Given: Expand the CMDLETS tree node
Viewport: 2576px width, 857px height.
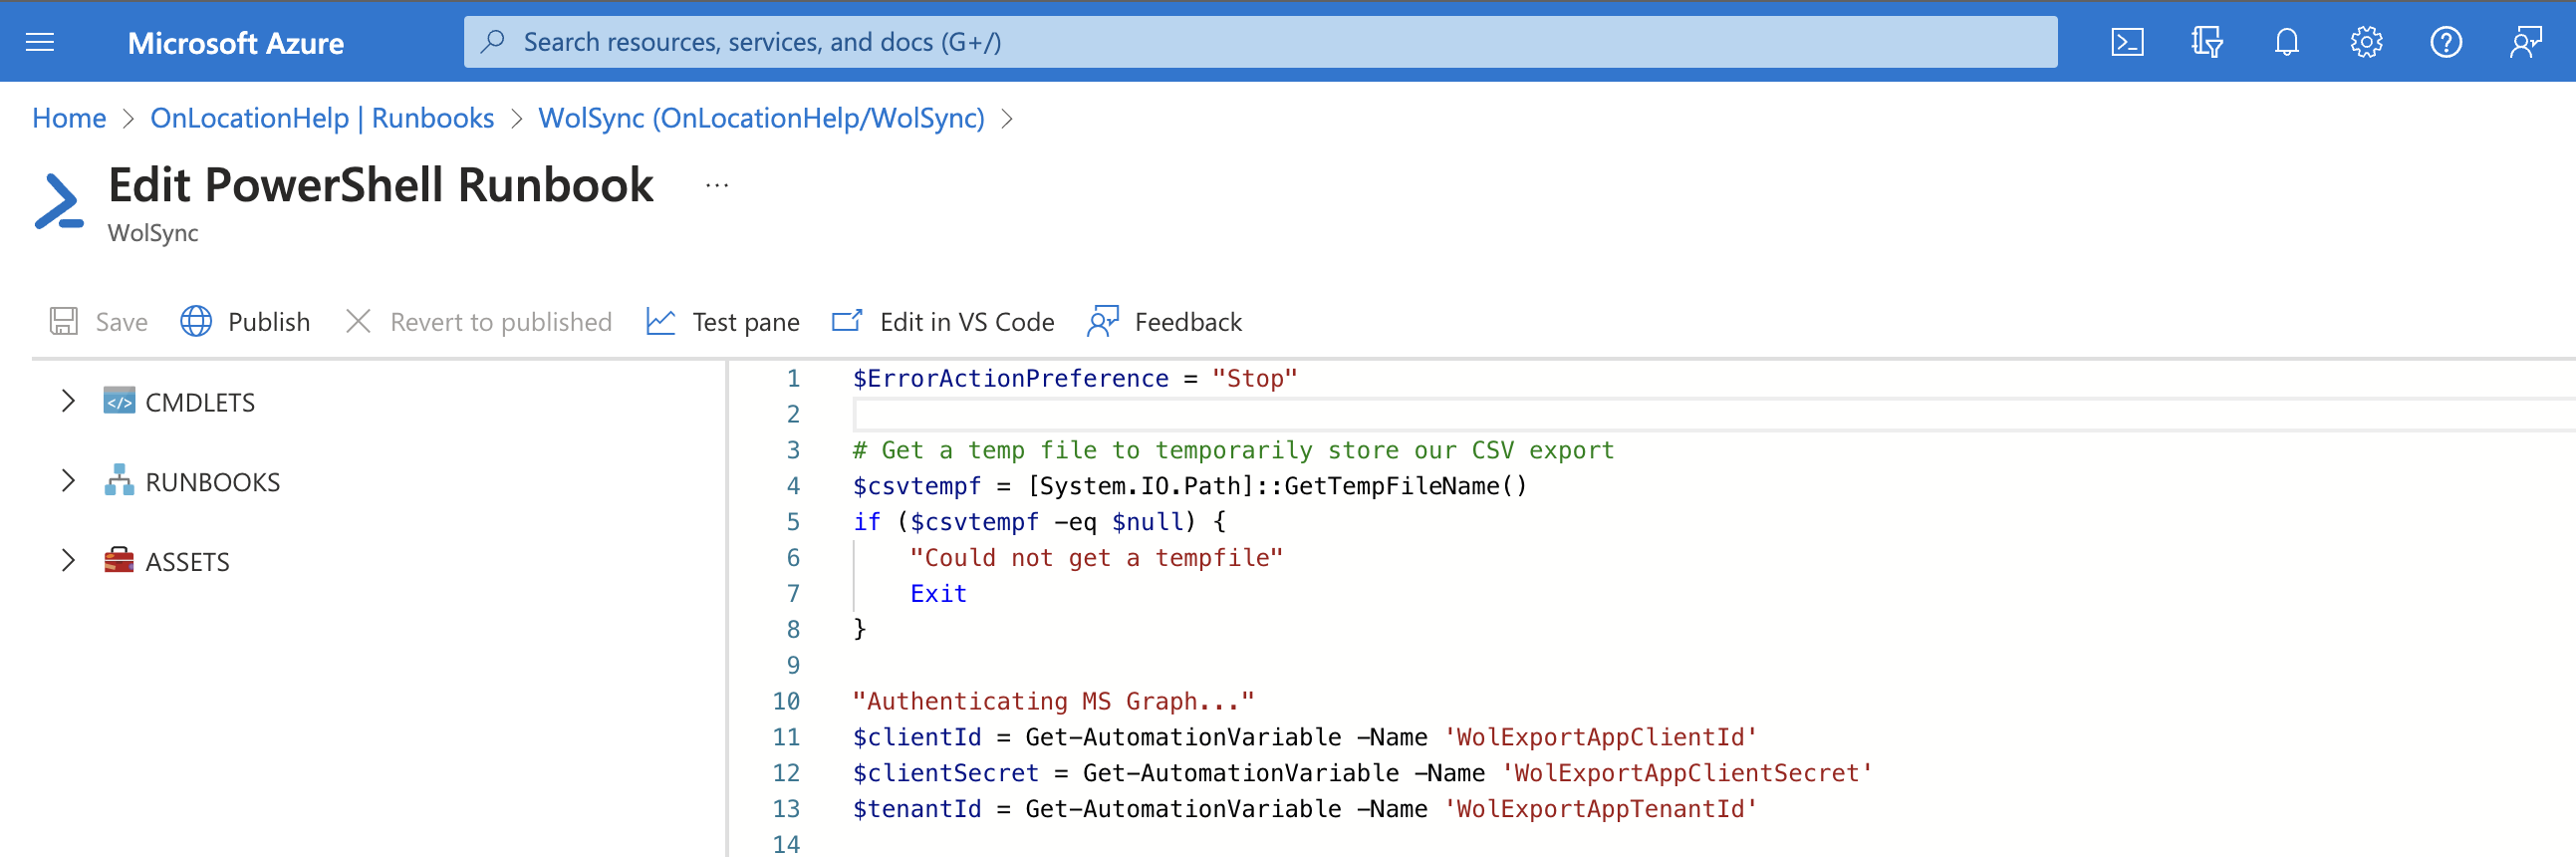Looking at the screenshot, I should point(68,401).
